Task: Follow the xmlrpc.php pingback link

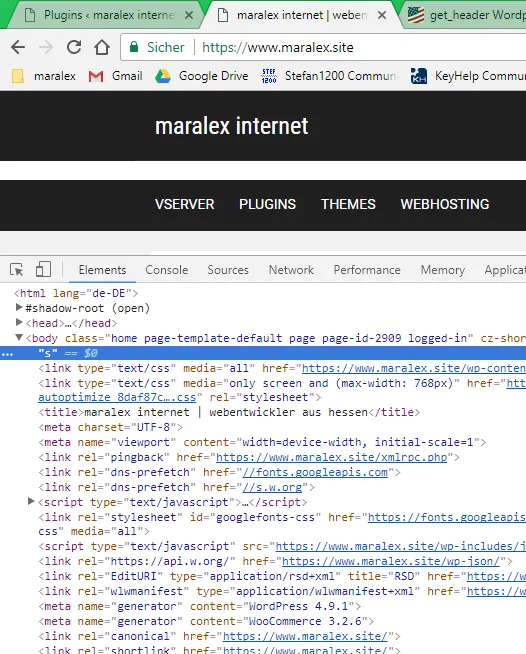Action: 332,457
